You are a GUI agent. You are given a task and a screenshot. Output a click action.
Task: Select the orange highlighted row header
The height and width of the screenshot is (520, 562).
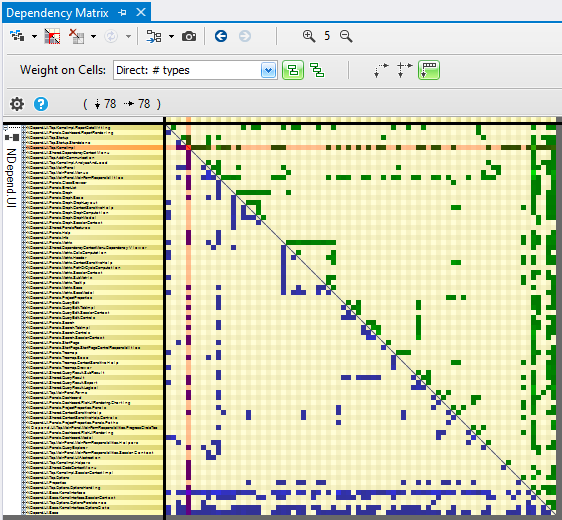point(94,147)
